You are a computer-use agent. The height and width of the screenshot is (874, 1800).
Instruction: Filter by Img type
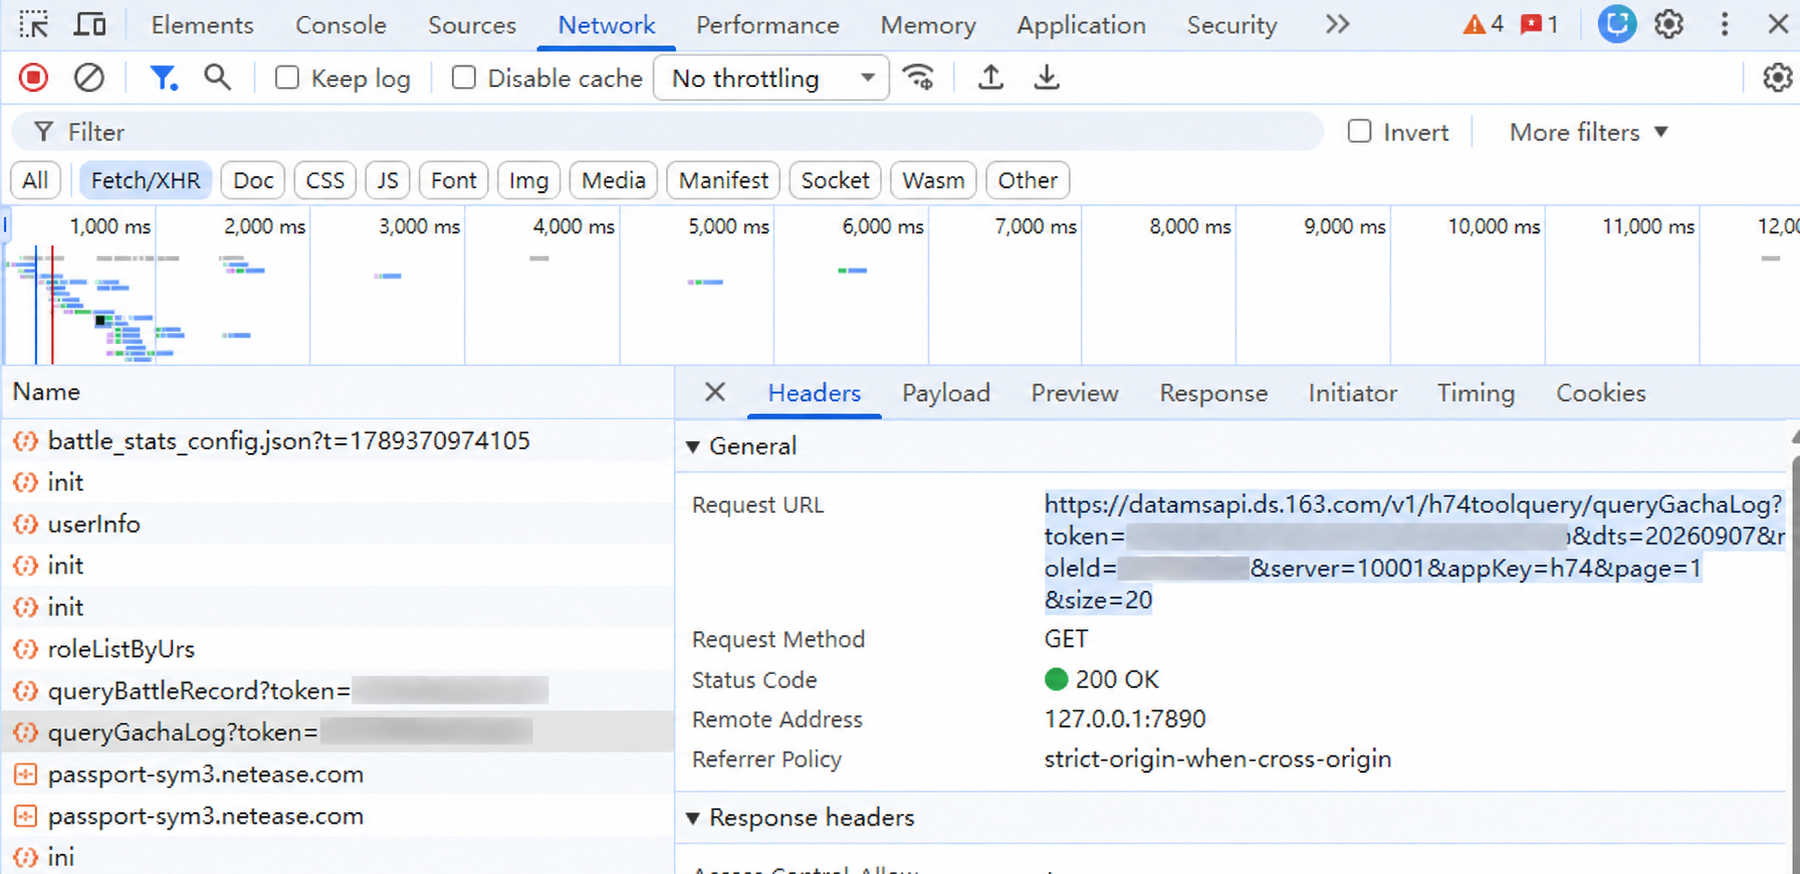coord(529,180)
